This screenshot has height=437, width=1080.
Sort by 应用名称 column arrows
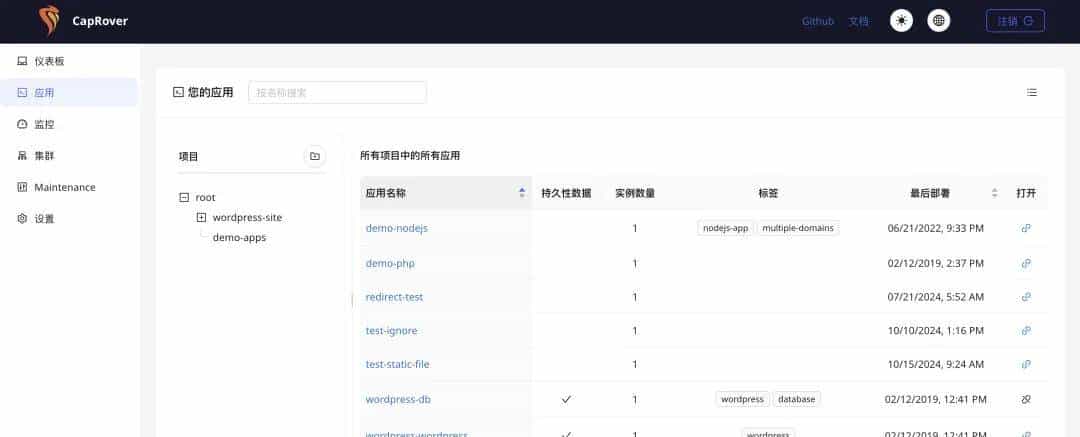[521, 194]
